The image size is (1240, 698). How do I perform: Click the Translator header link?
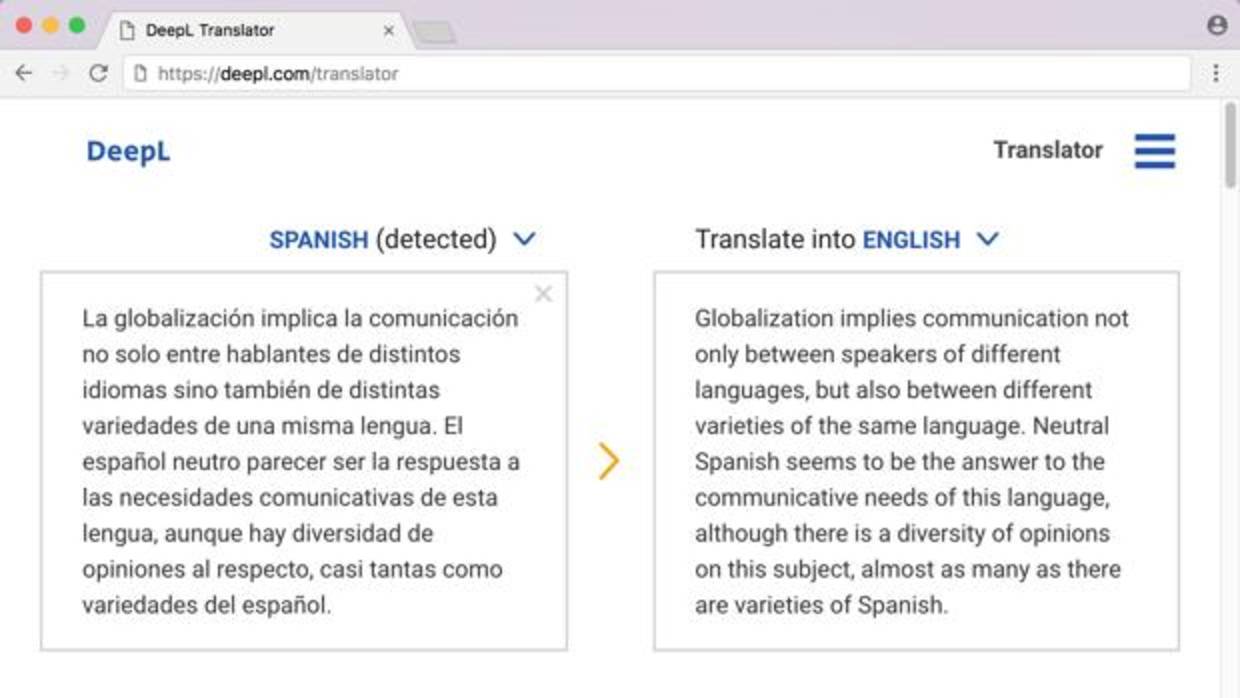pos(1047,150)
